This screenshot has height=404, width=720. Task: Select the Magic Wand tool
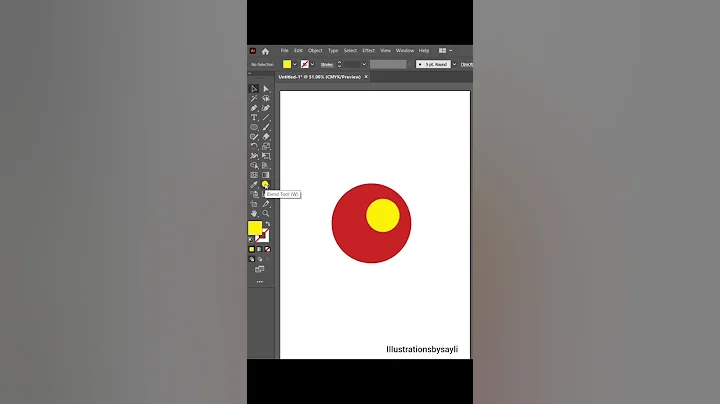click(x=254, y=98)
